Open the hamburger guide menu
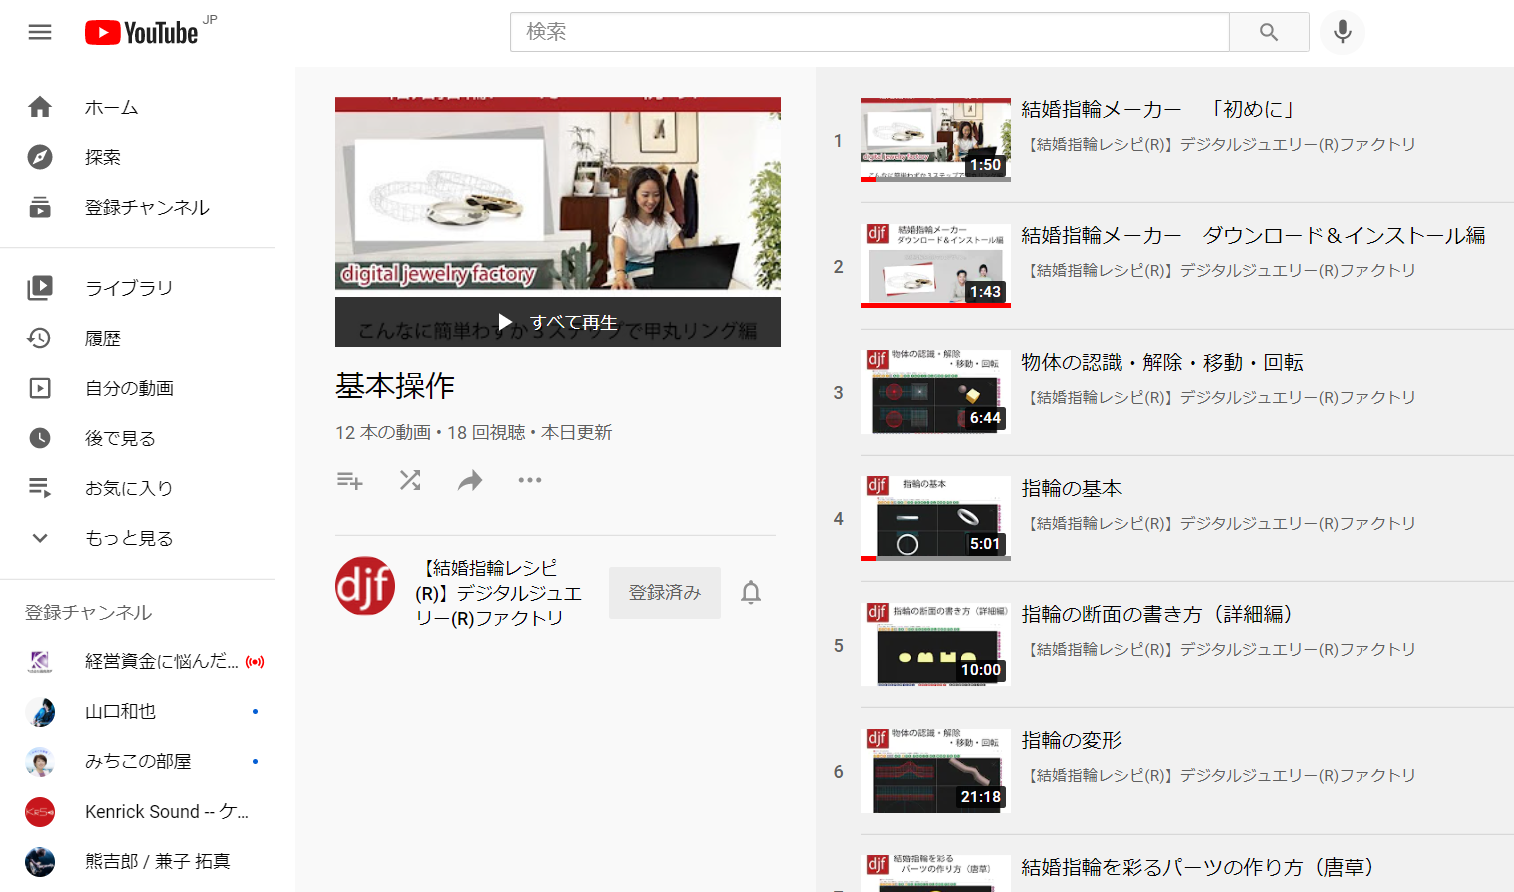1514x892 pixels. 40,32
